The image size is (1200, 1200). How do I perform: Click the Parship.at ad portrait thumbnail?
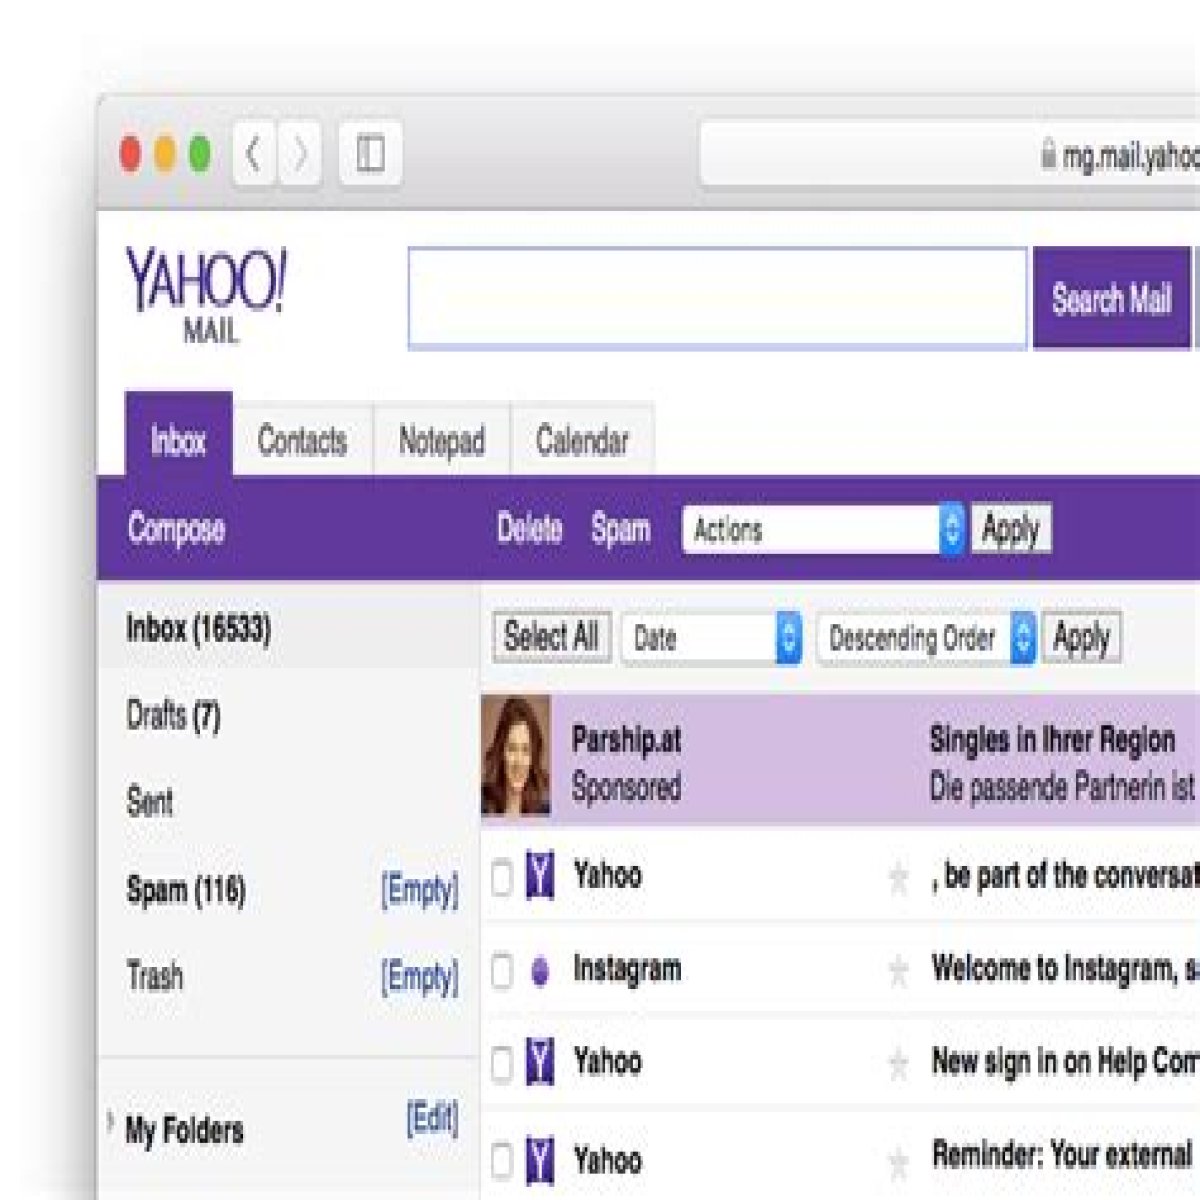pyautogui.click(x=516, y=757)
